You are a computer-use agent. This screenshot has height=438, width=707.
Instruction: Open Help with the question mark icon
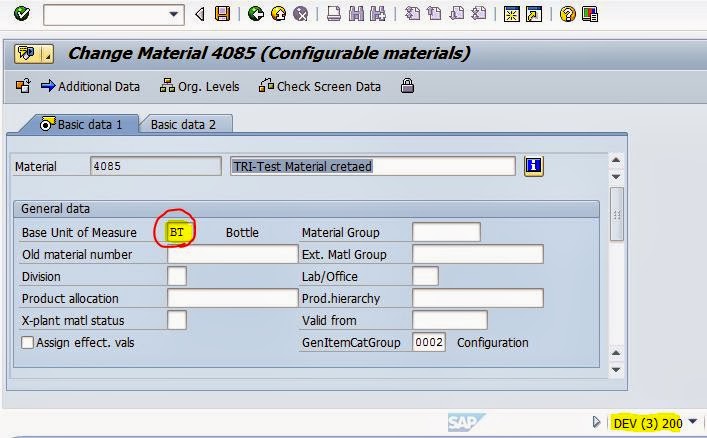coord(567,14)
